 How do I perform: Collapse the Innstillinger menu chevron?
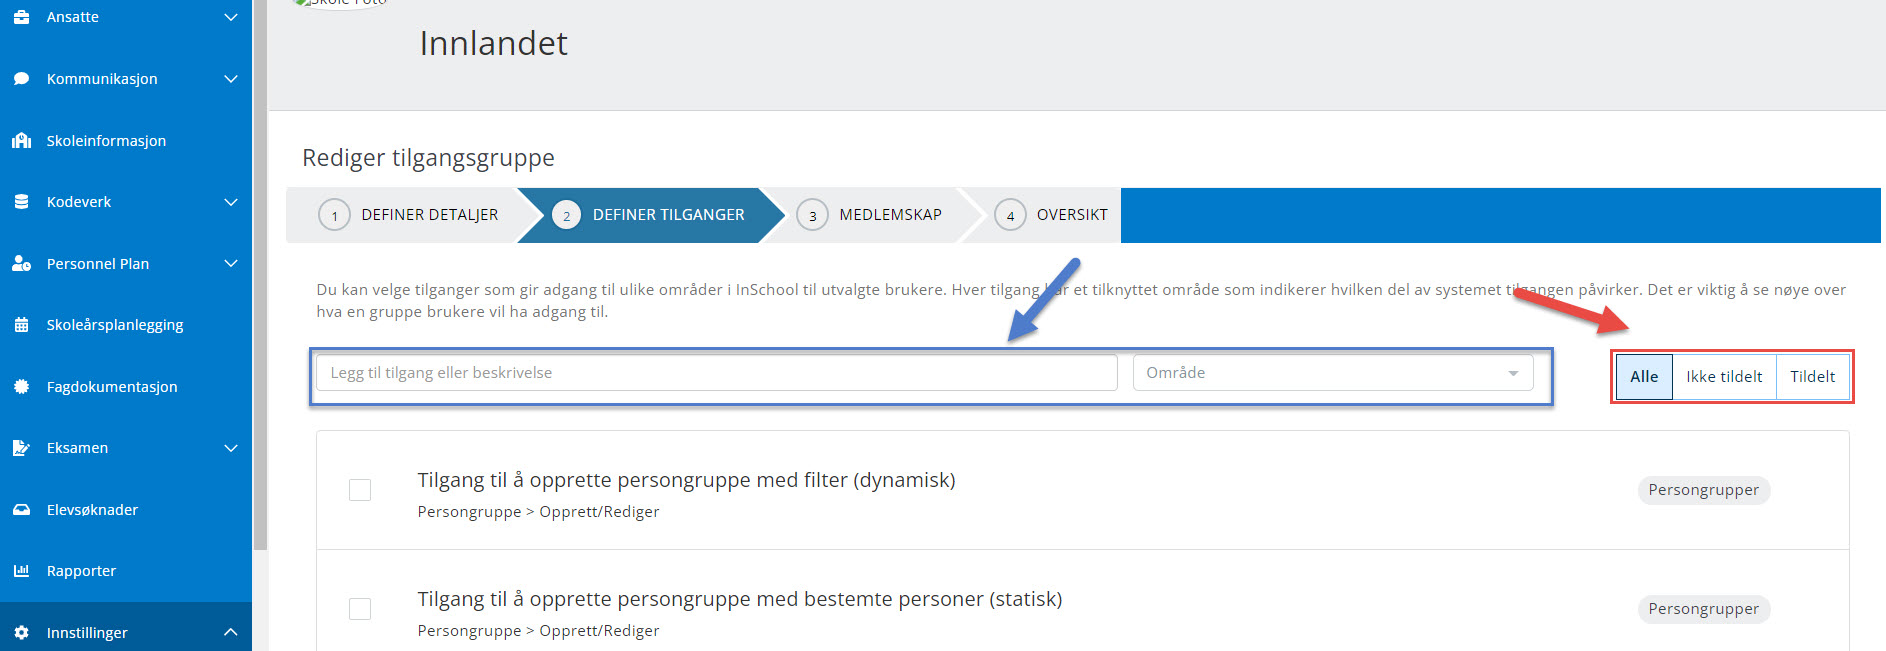[230, 633]
